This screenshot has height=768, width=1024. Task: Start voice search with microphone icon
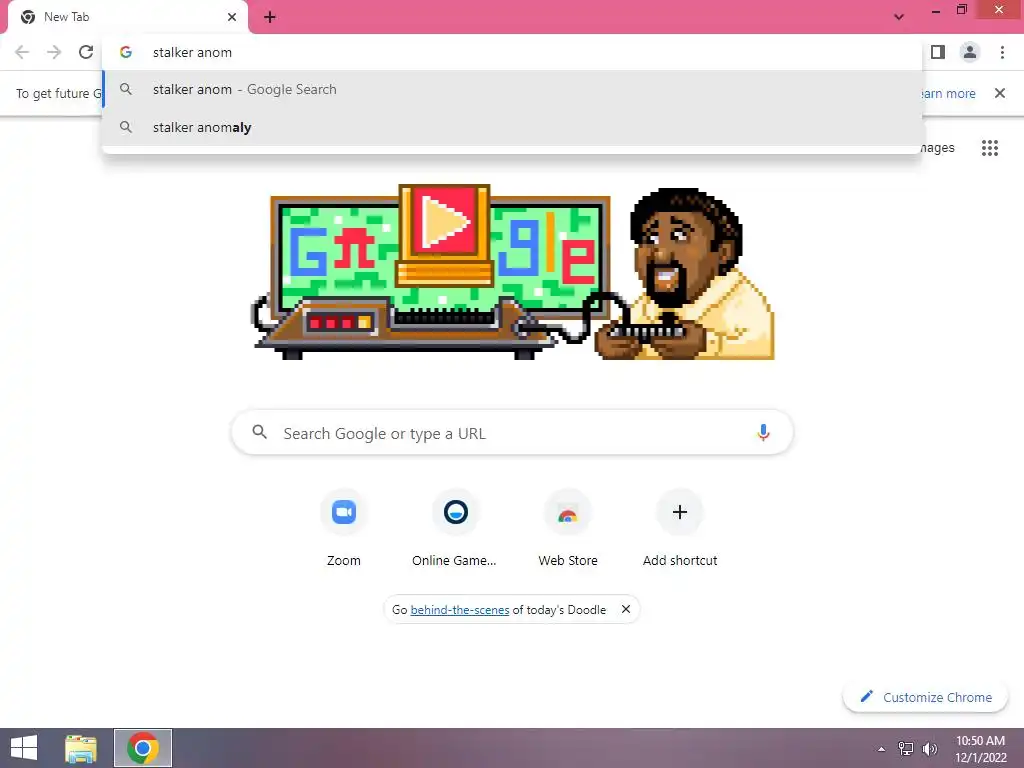(x=763, y=432)
